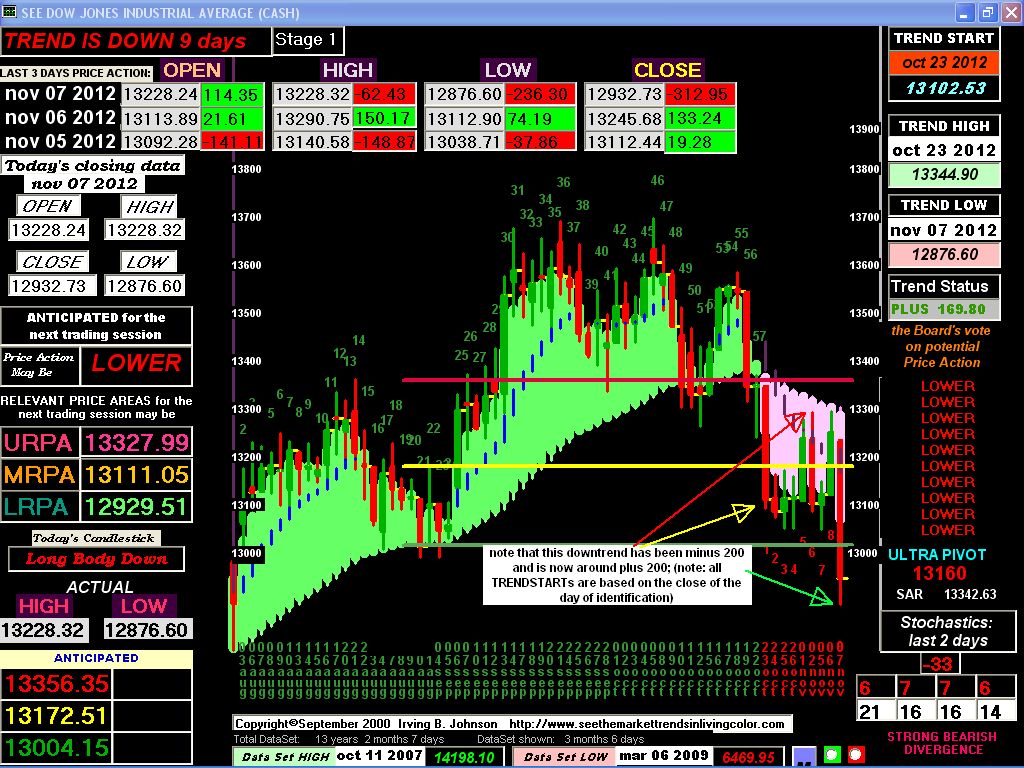The image size is (1024, 768).
Task: Click the application icon in the title bar
Action: [11, 12]
